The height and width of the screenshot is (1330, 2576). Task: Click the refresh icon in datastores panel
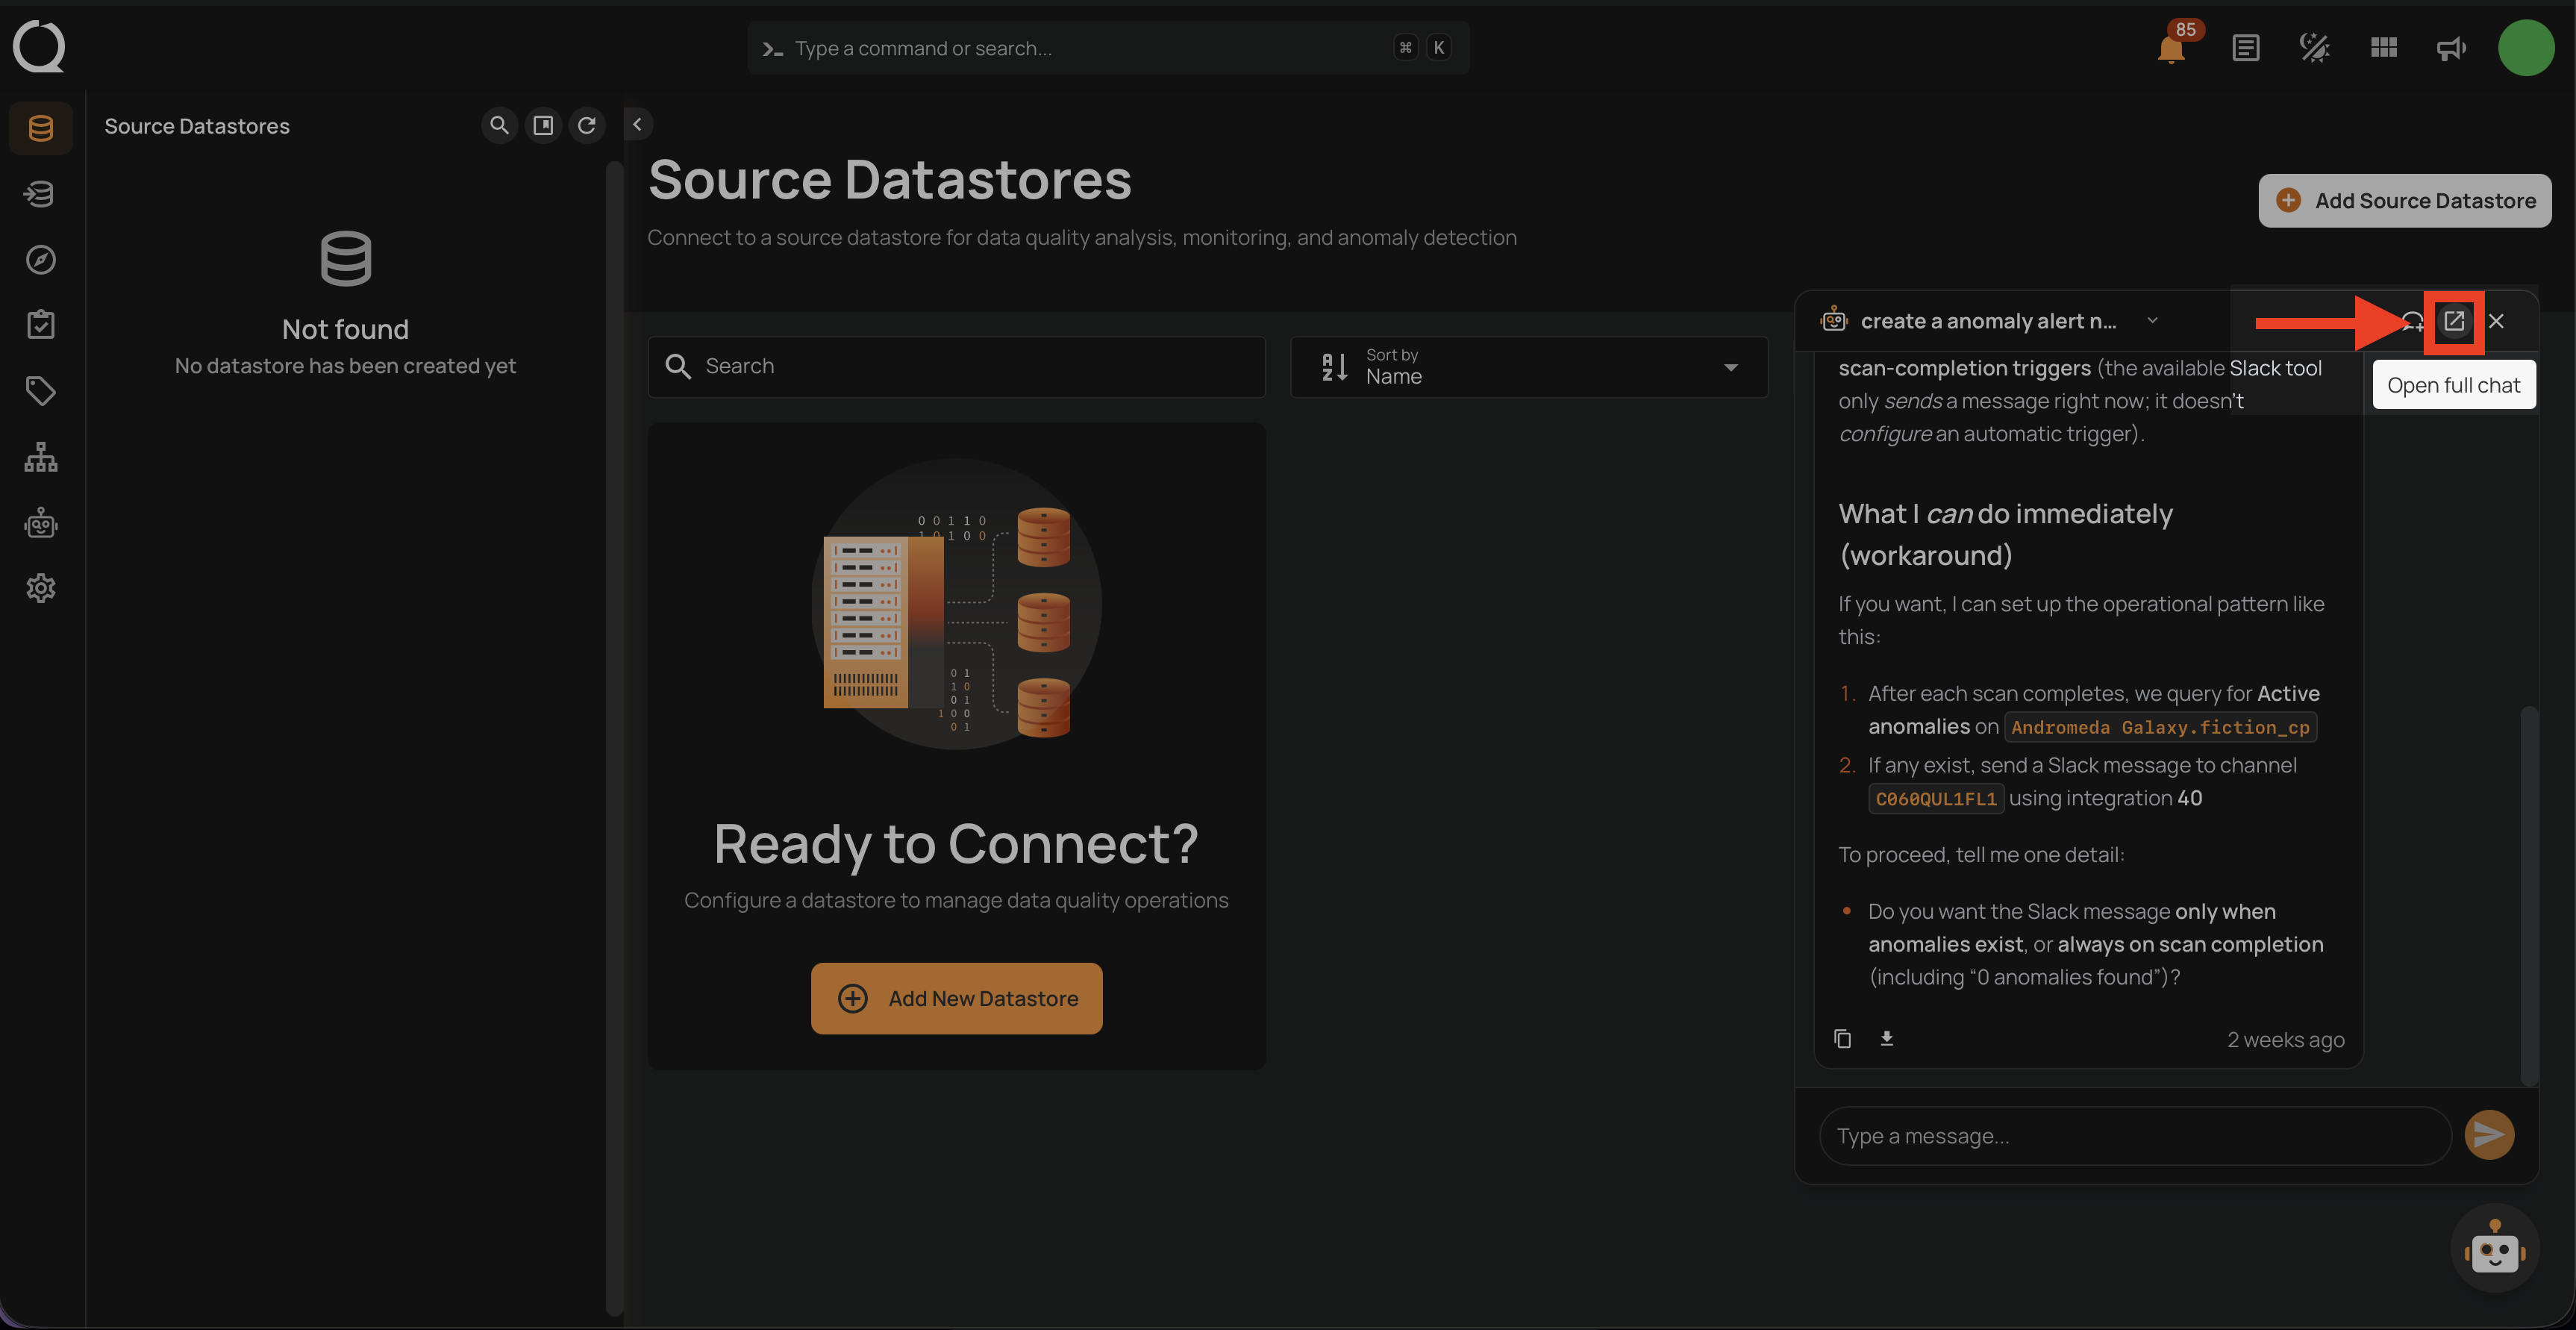tap(587, 125)
